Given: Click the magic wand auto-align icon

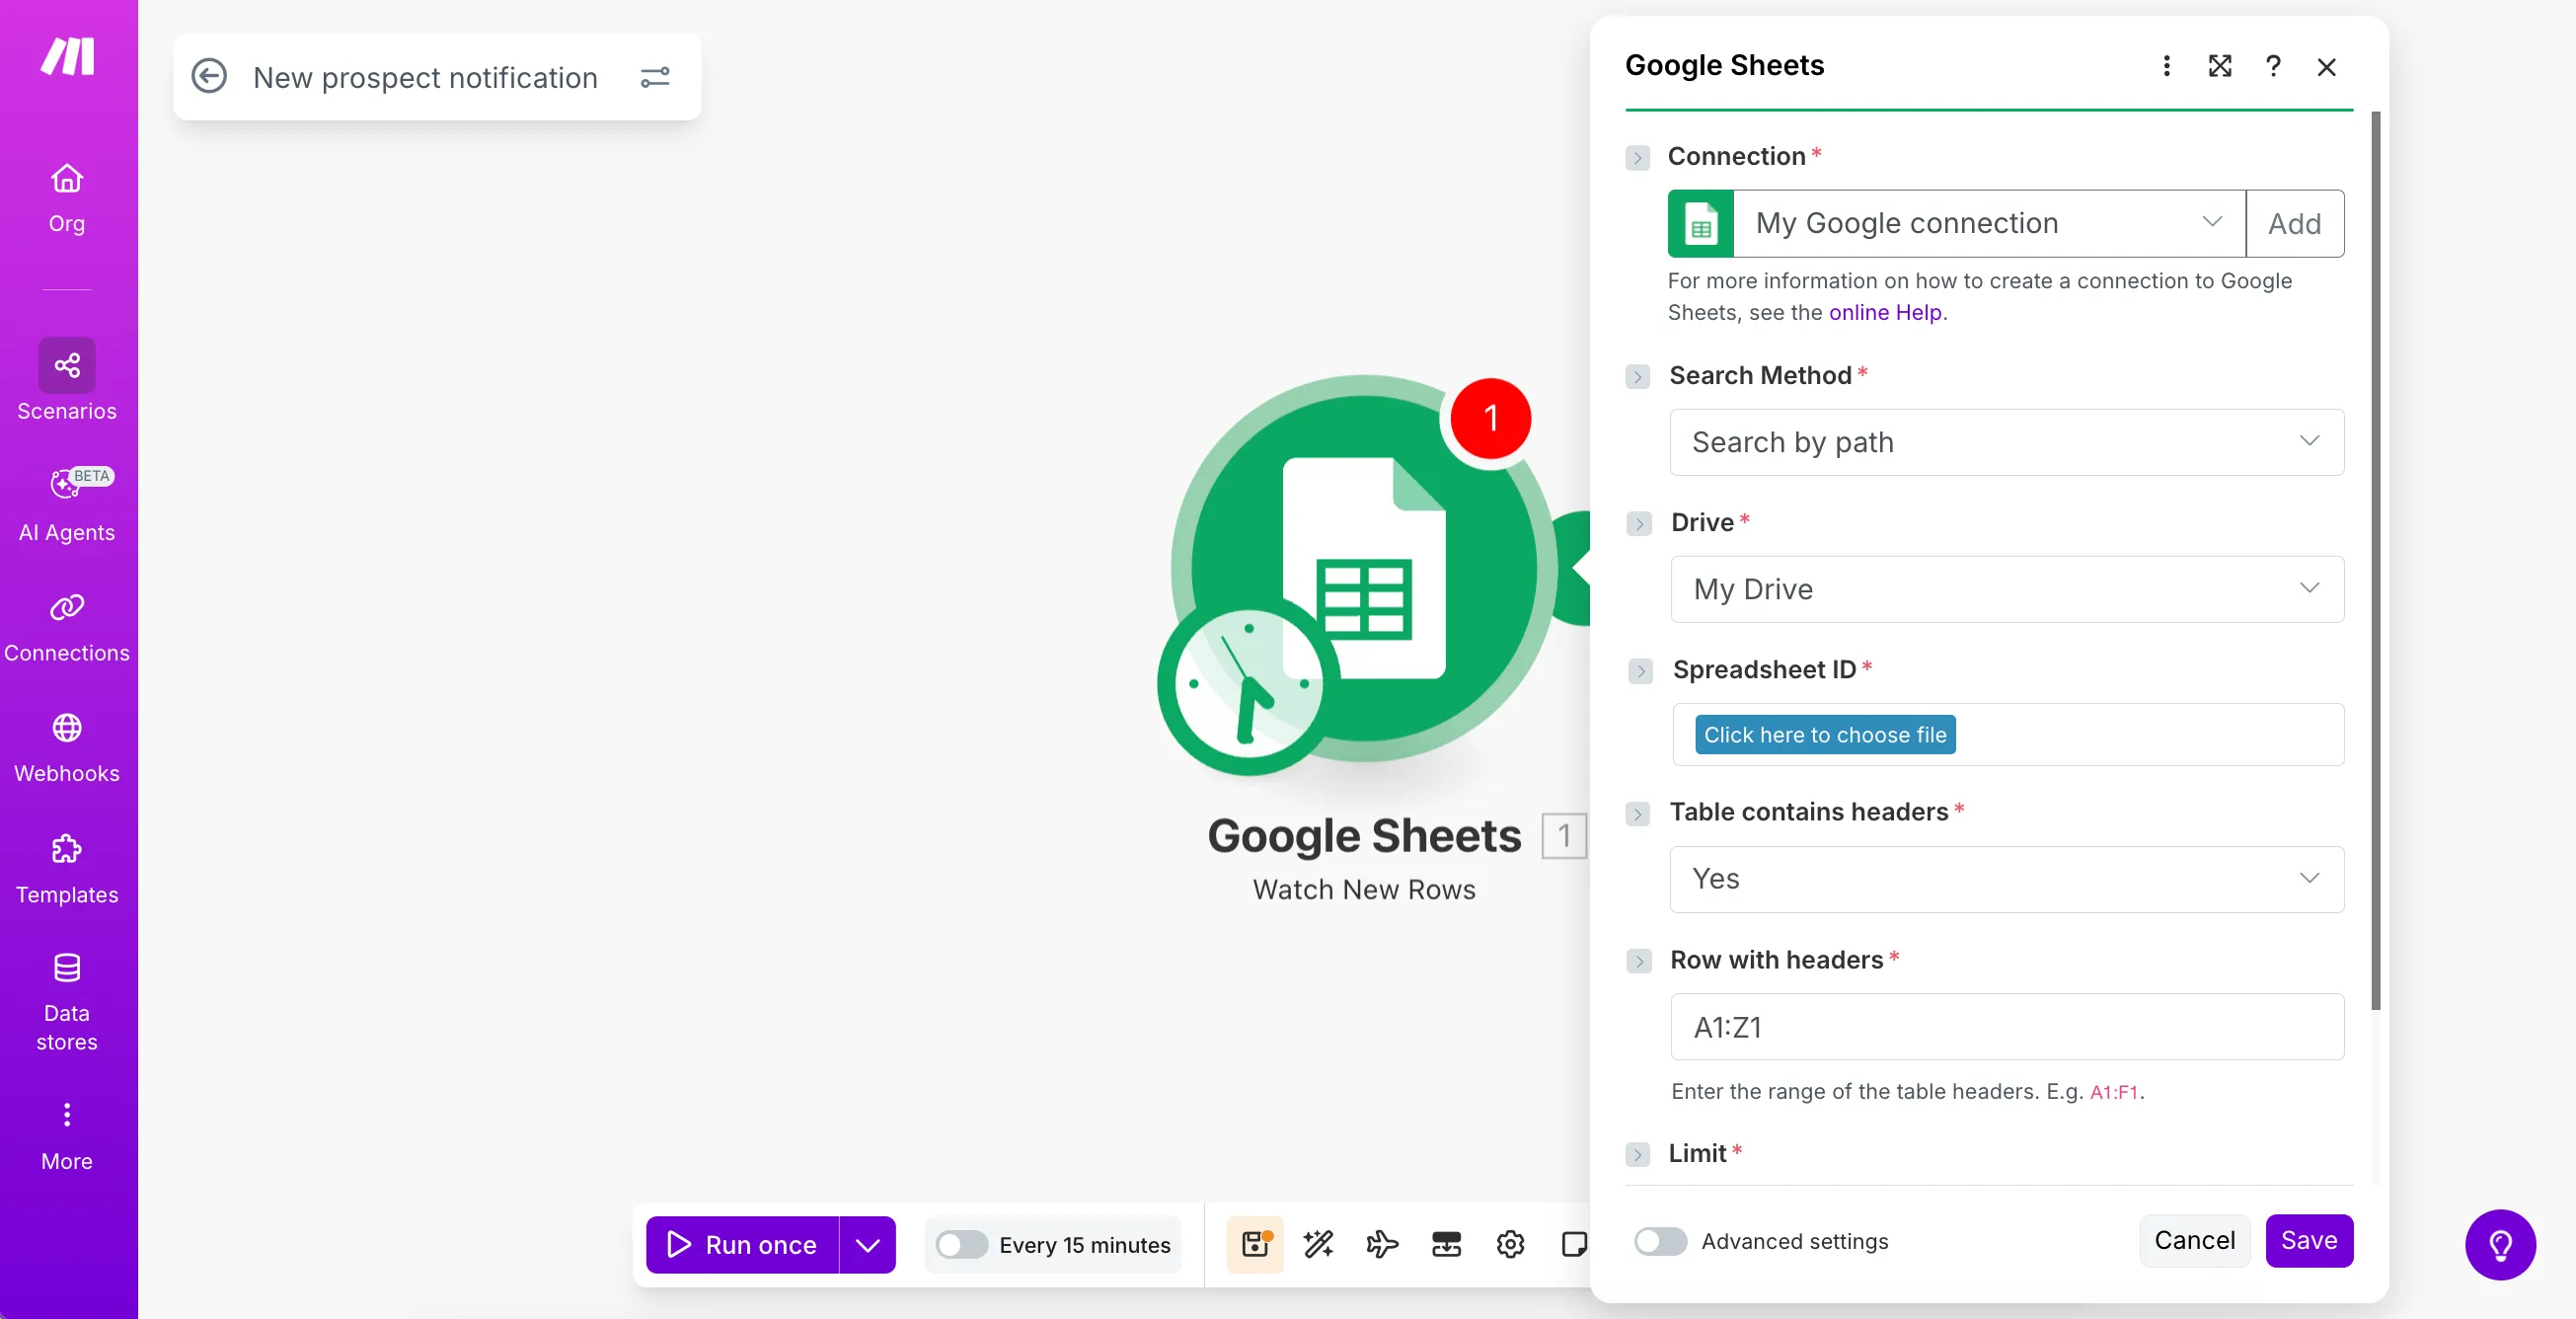Looking at the screenshot, I should (x=1318, y=1244).
